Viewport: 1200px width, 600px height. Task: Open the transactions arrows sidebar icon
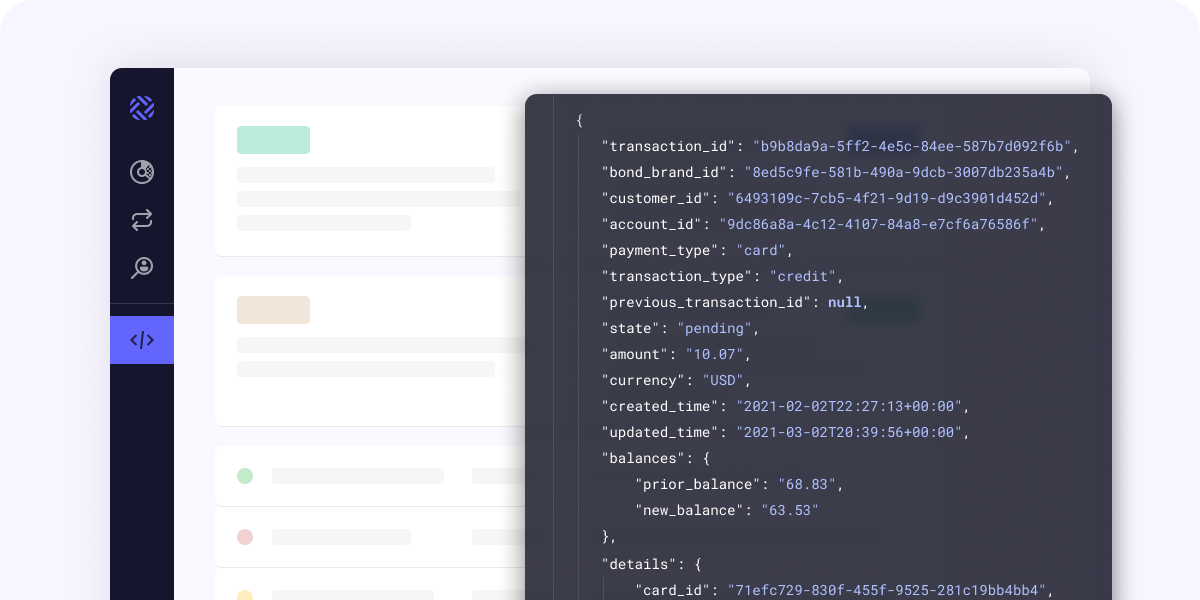[142, 220]
